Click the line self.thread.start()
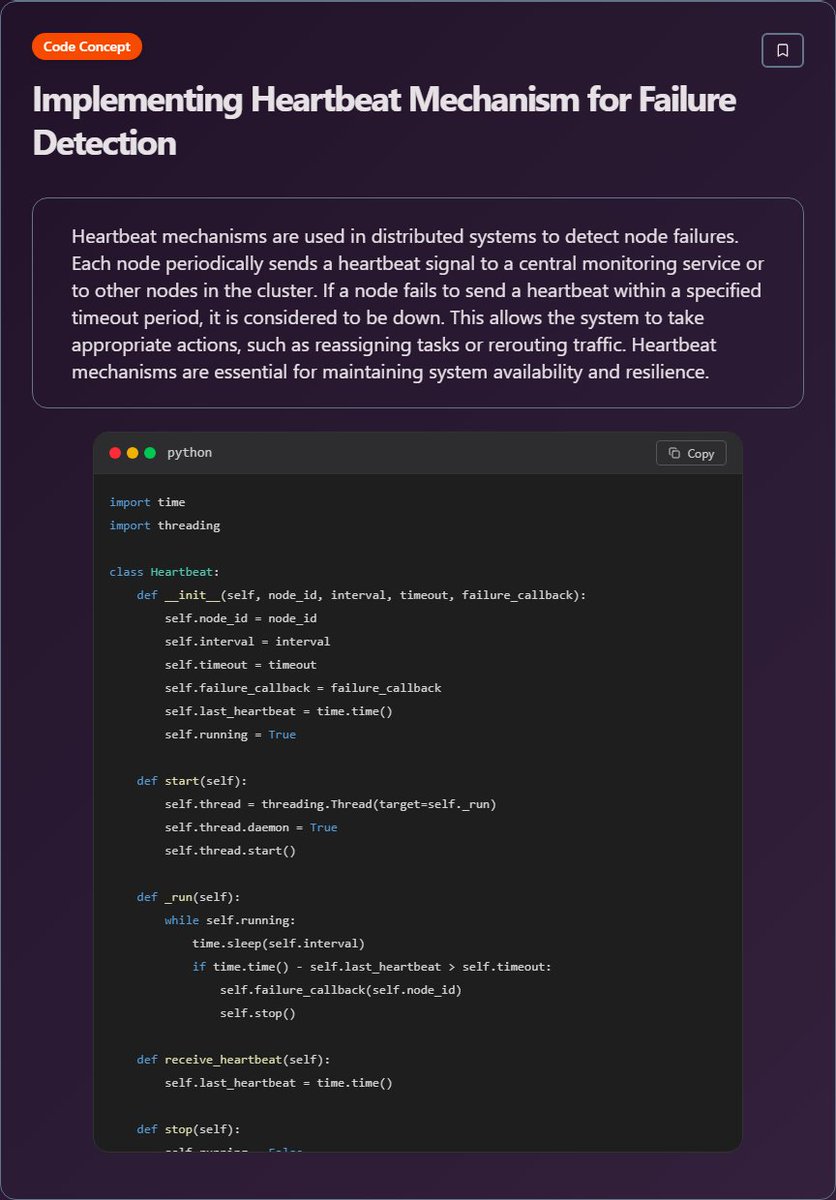The image size is (836, 1200). (x=231, y=850)
